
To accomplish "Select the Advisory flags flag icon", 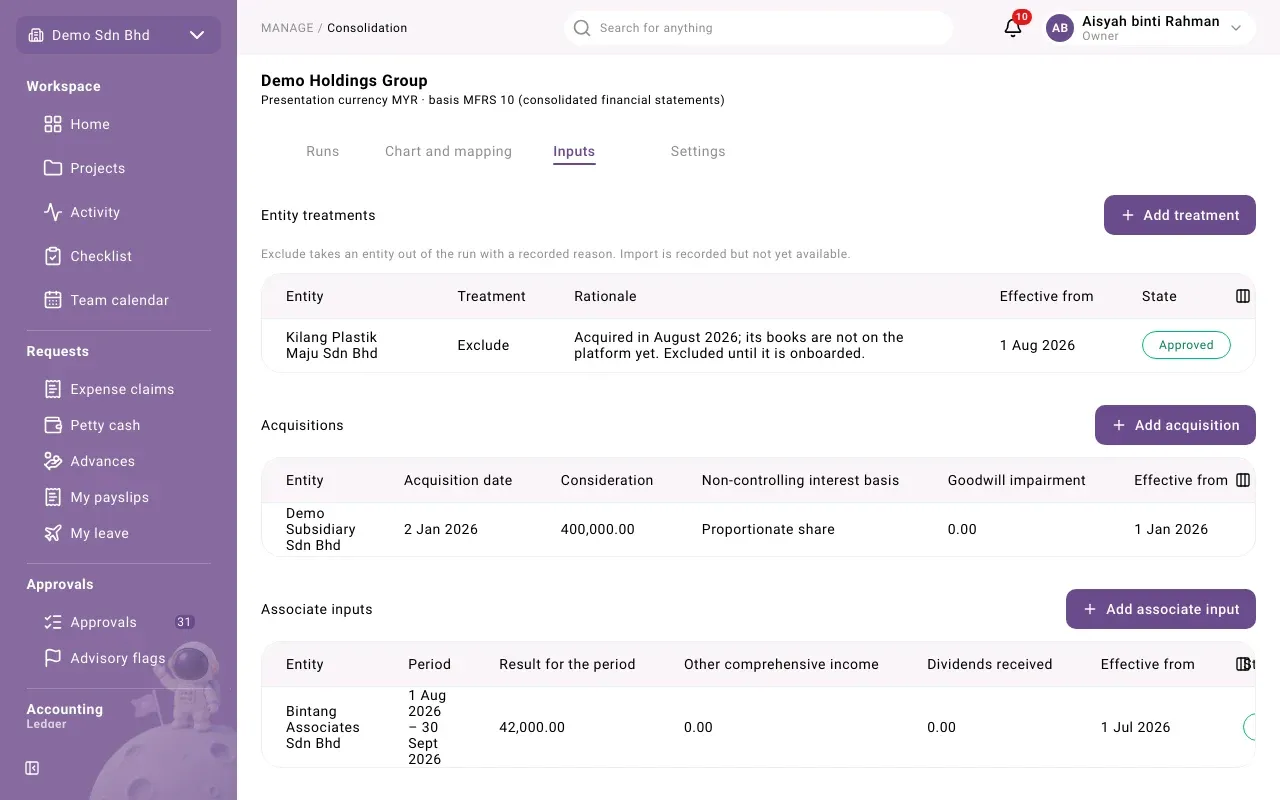I will tap(53, 658).
